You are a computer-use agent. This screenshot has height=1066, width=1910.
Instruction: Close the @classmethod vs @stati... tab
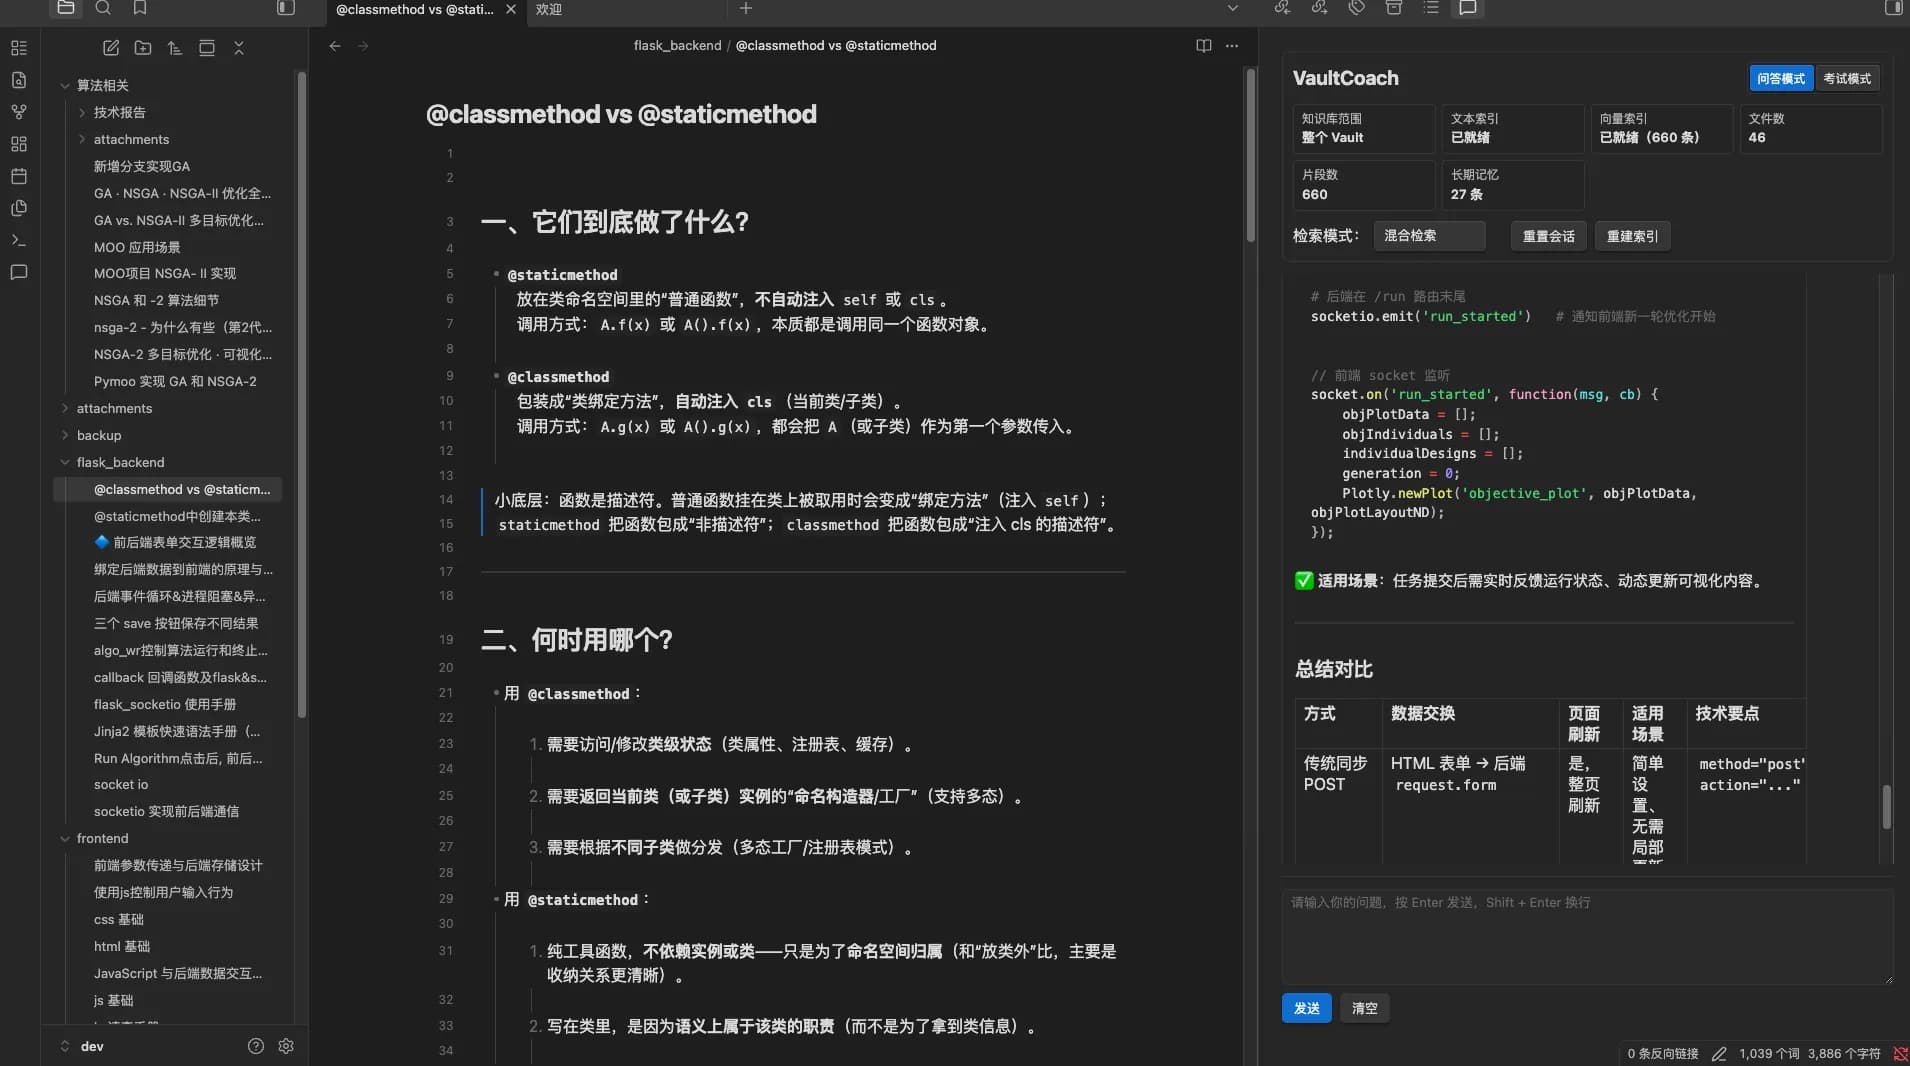point(511,9)
